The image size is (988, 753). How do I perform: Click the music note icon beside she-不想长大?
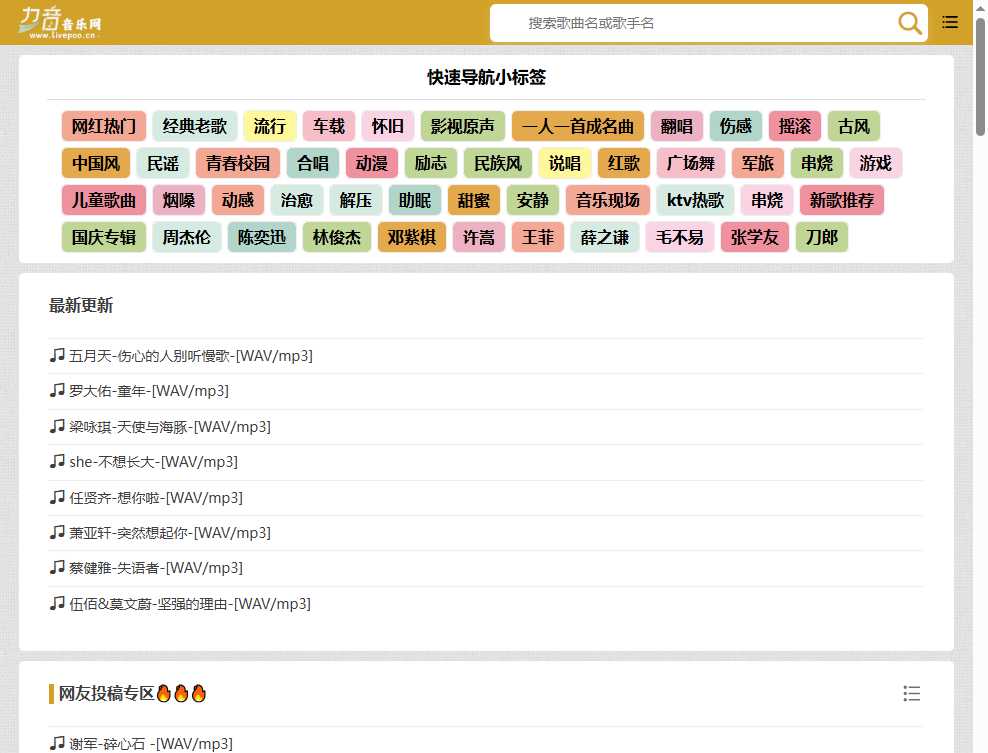click(57, 461)
